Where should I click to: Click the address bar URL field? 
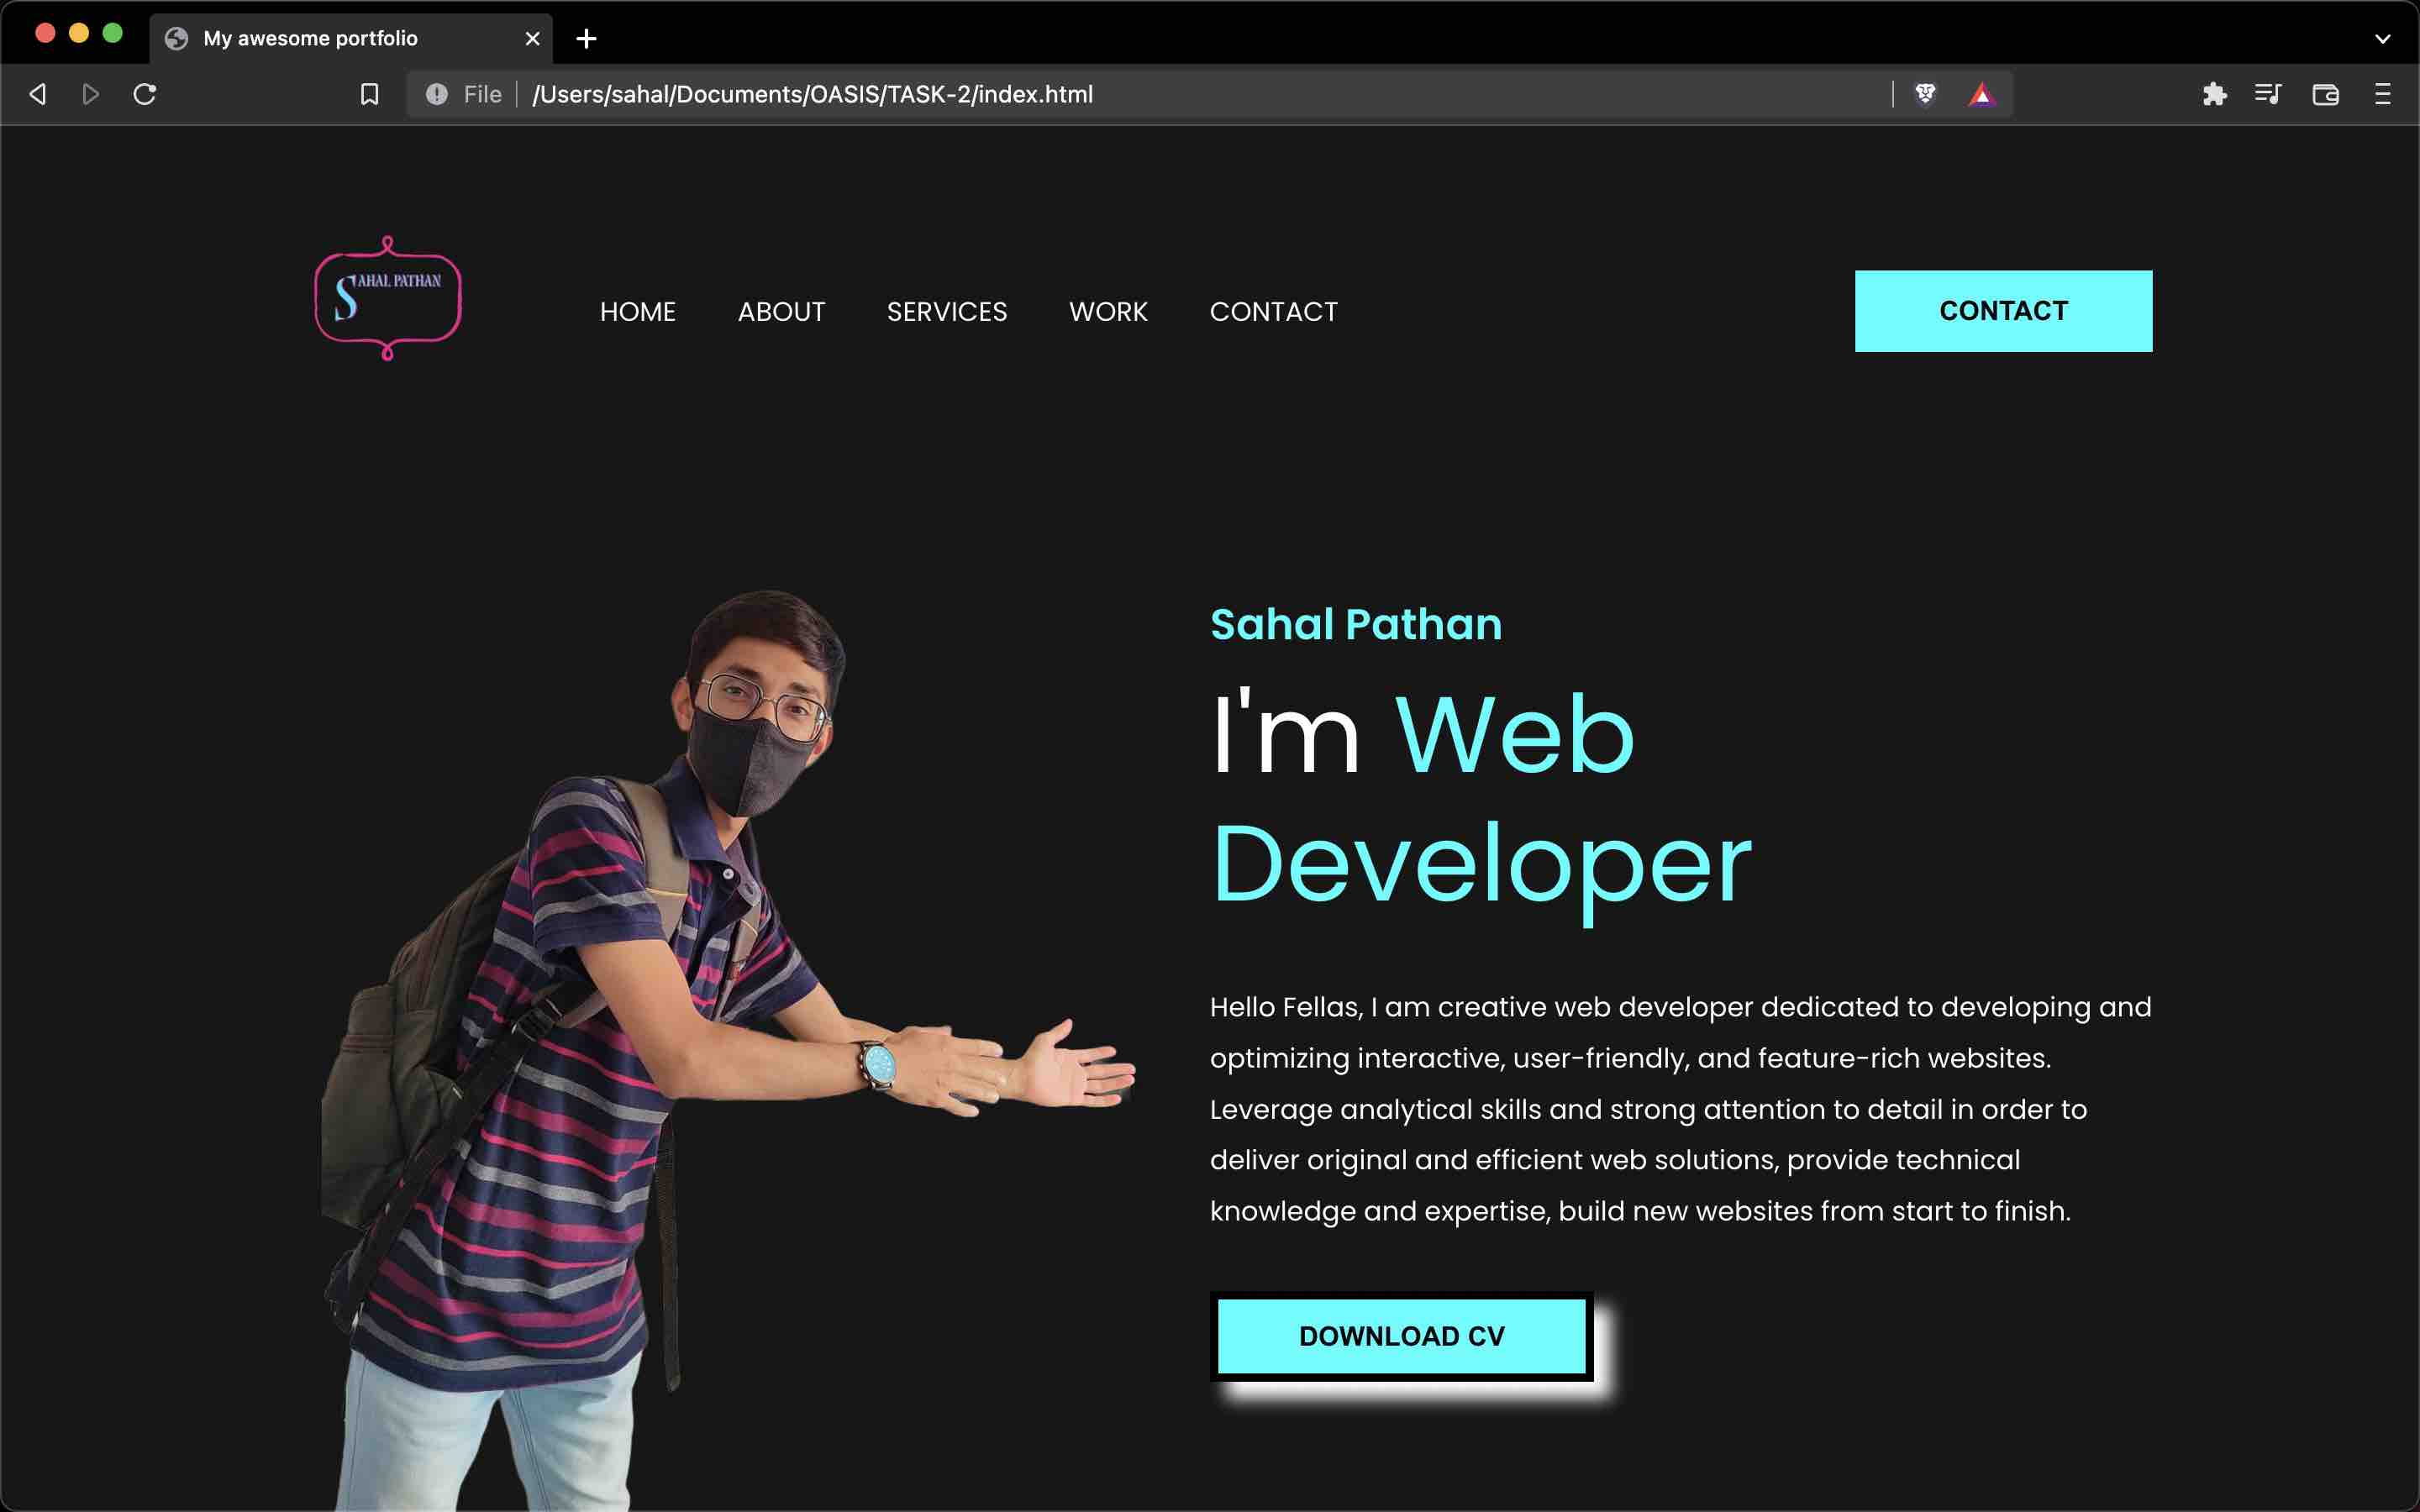[1100, 94]
